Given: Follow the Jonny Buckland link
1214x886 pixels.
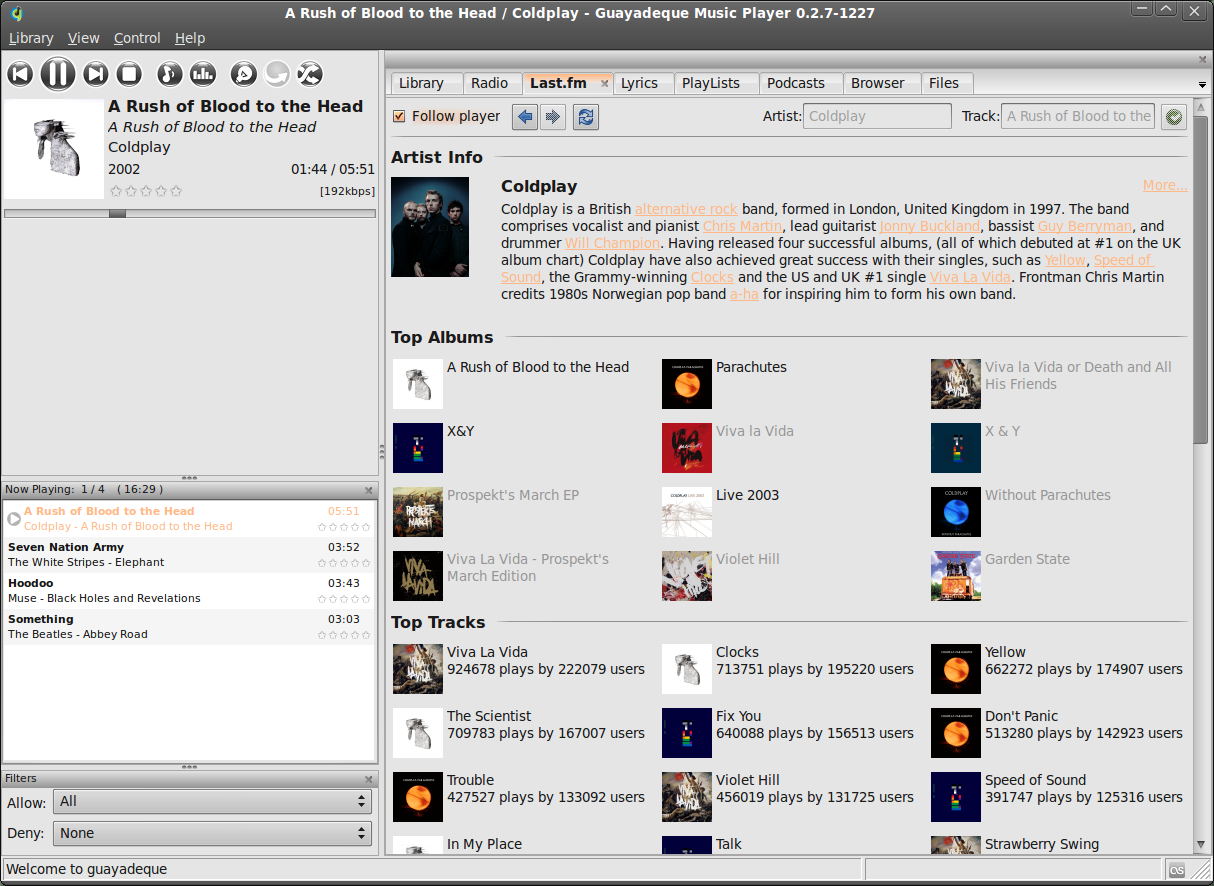Looking at the screenshot, I should pos(930,226).
